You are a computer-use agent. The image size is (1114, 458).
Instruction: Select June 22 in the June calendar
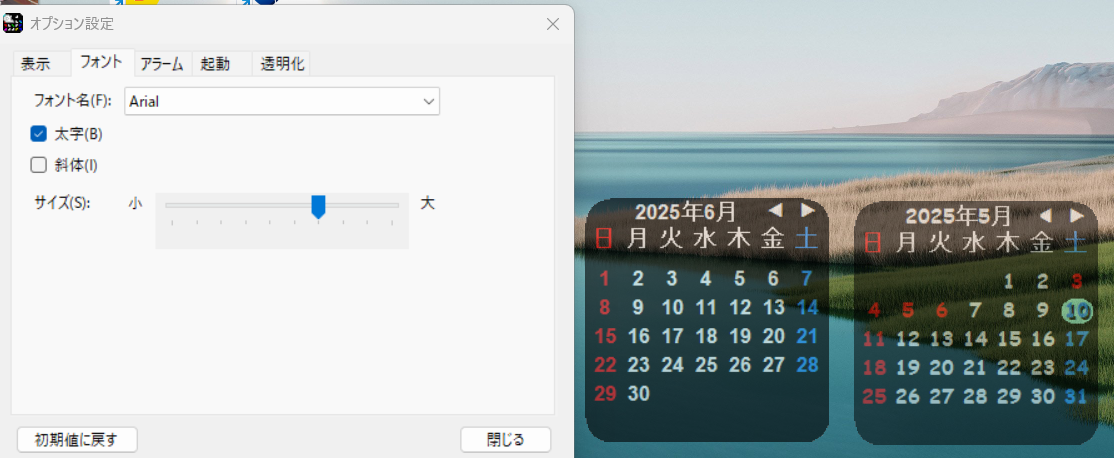[605, 365]
